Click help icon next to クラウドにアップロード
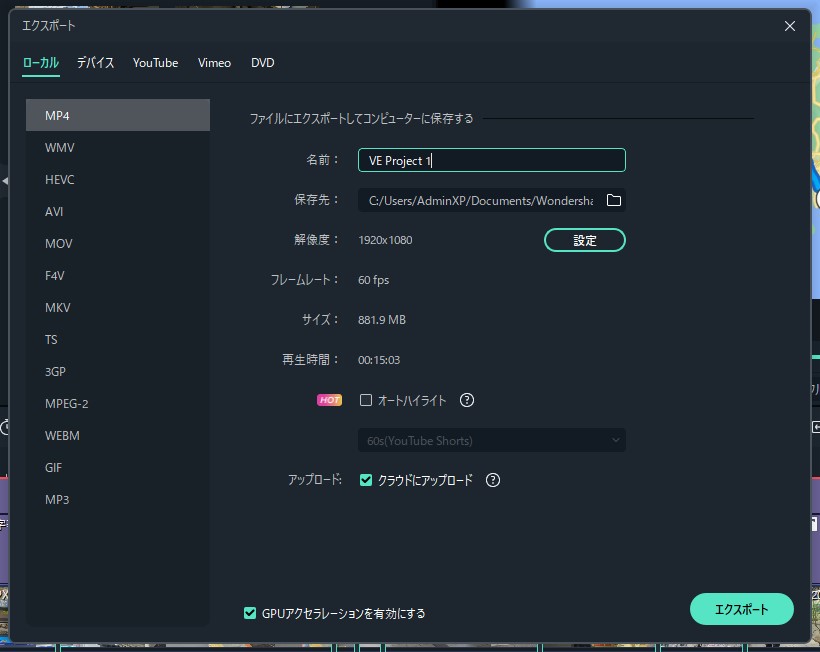 pyautogui.click(x=492, y=480)
